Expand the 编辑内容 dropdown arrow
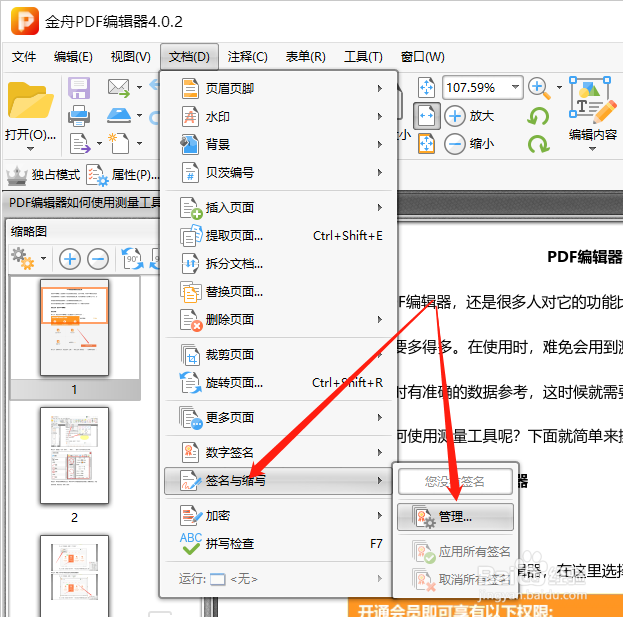 pyautogui.click(x=592, y=149)
